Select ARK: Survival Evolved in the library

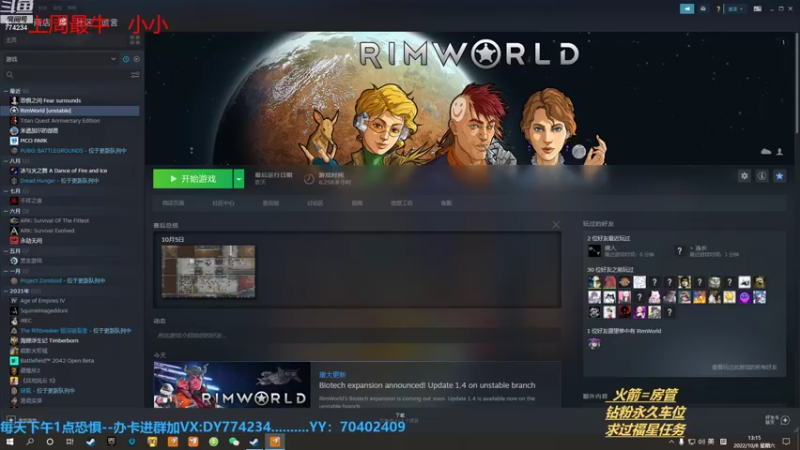coord(47,231)
